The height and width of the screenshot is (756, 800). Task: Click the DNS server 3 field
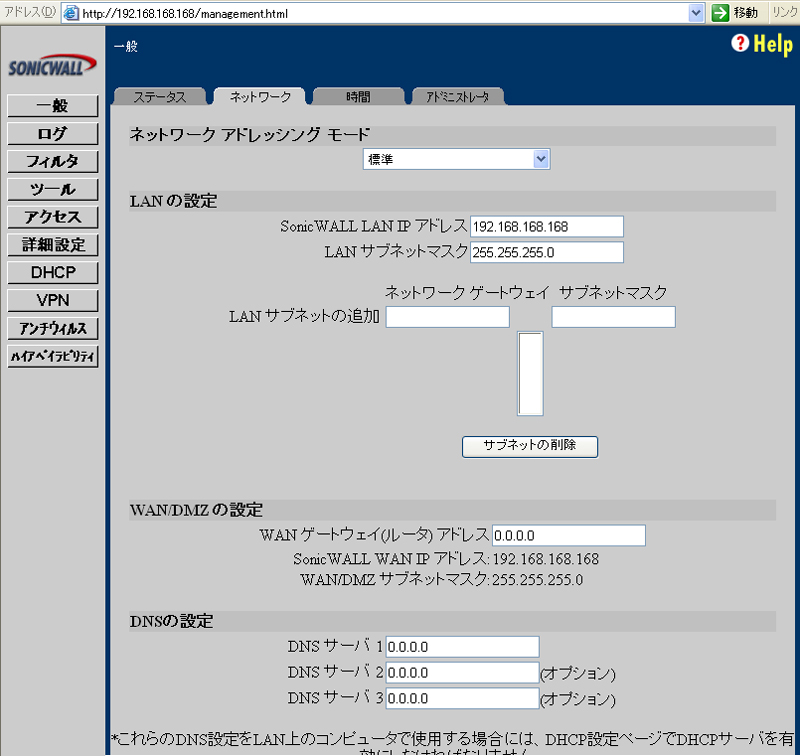pos(462,698)
